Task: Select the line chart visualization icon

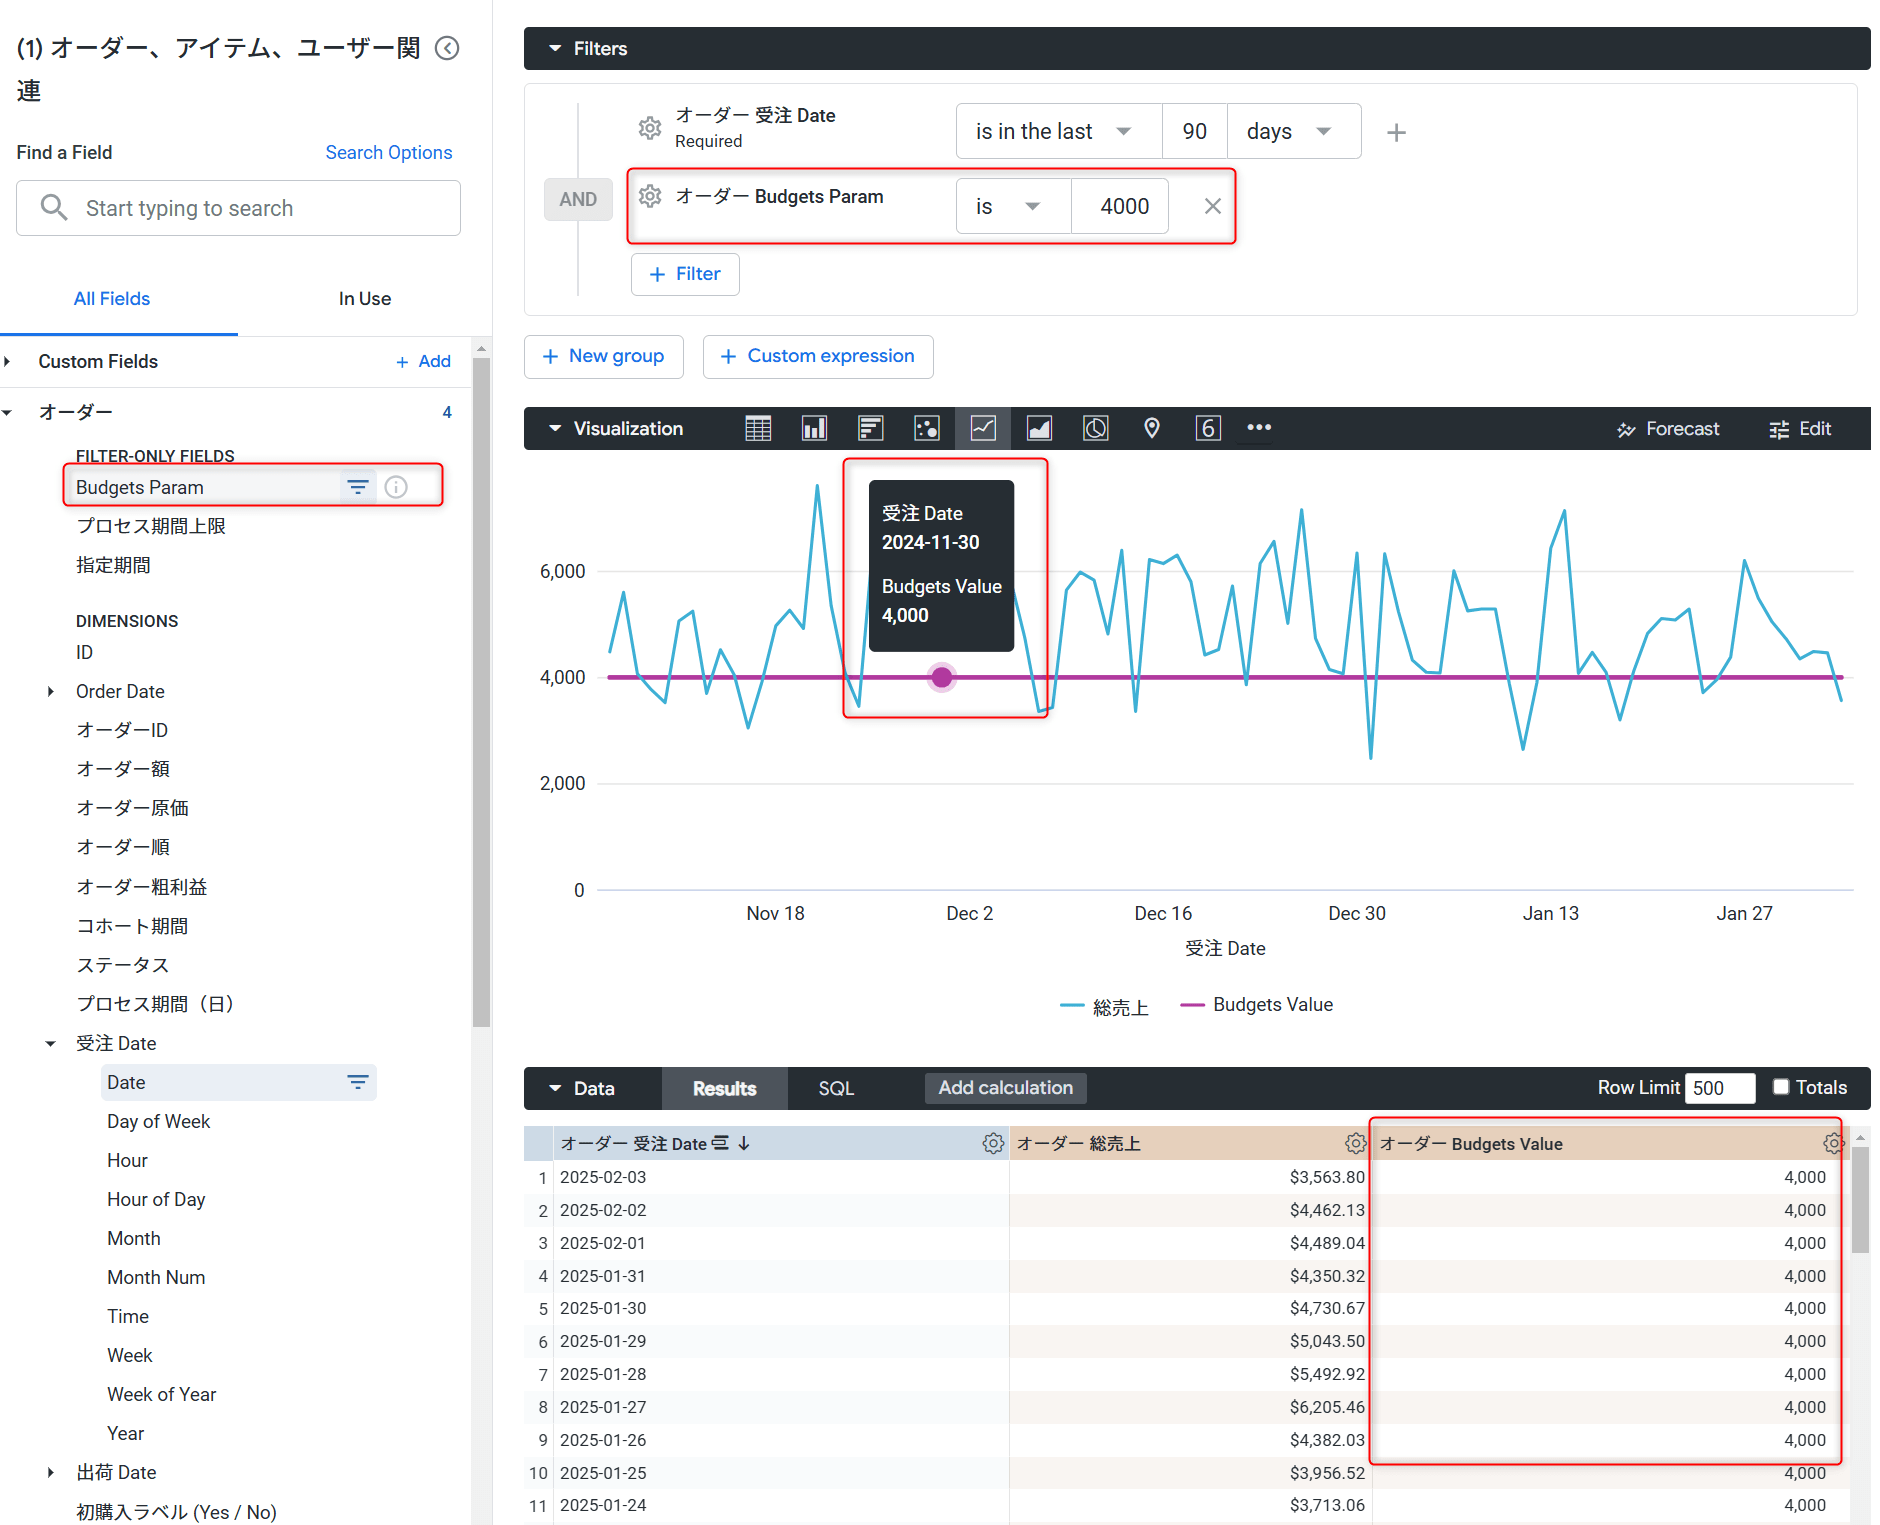Action: tap(983, 429)
